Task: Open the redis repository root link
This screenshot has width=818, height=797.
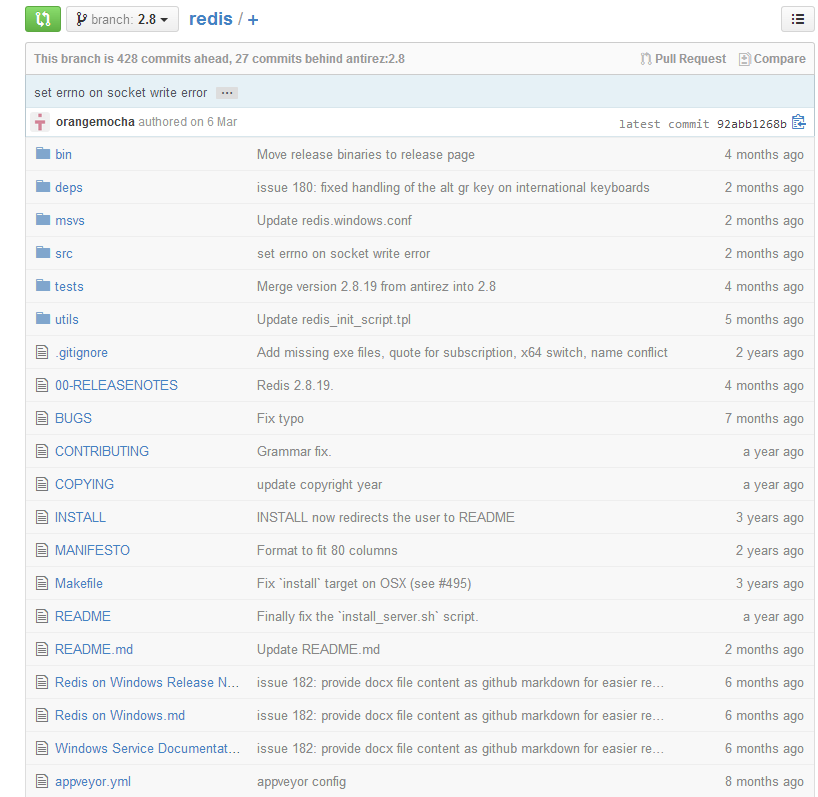Action: coord(211,19)
